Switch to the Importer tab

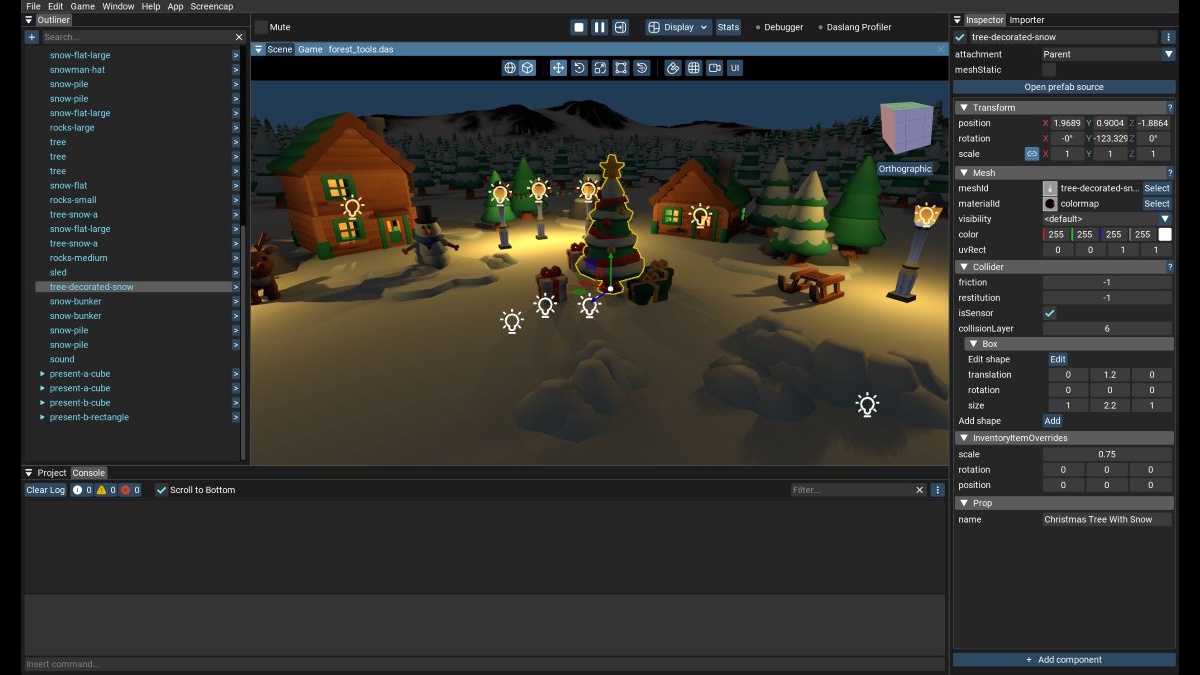(x=1027, y=20)
